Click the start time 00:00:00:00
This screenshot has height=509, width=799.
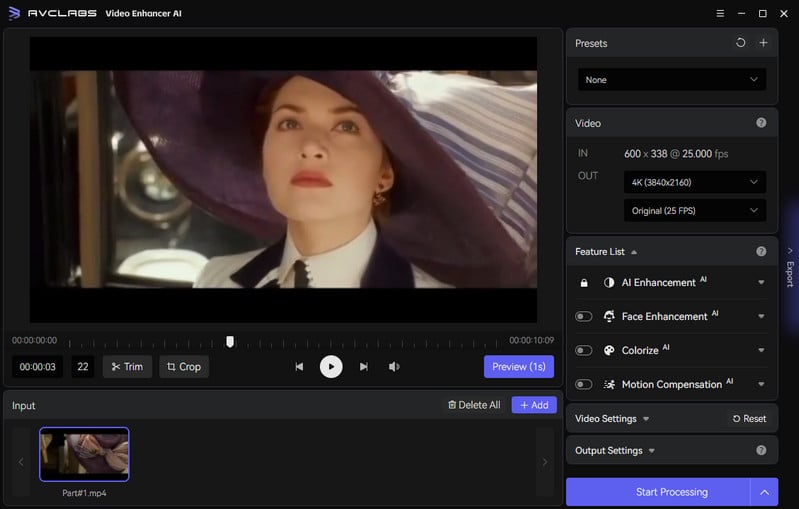pyautogui.click(x=35, y=340)
